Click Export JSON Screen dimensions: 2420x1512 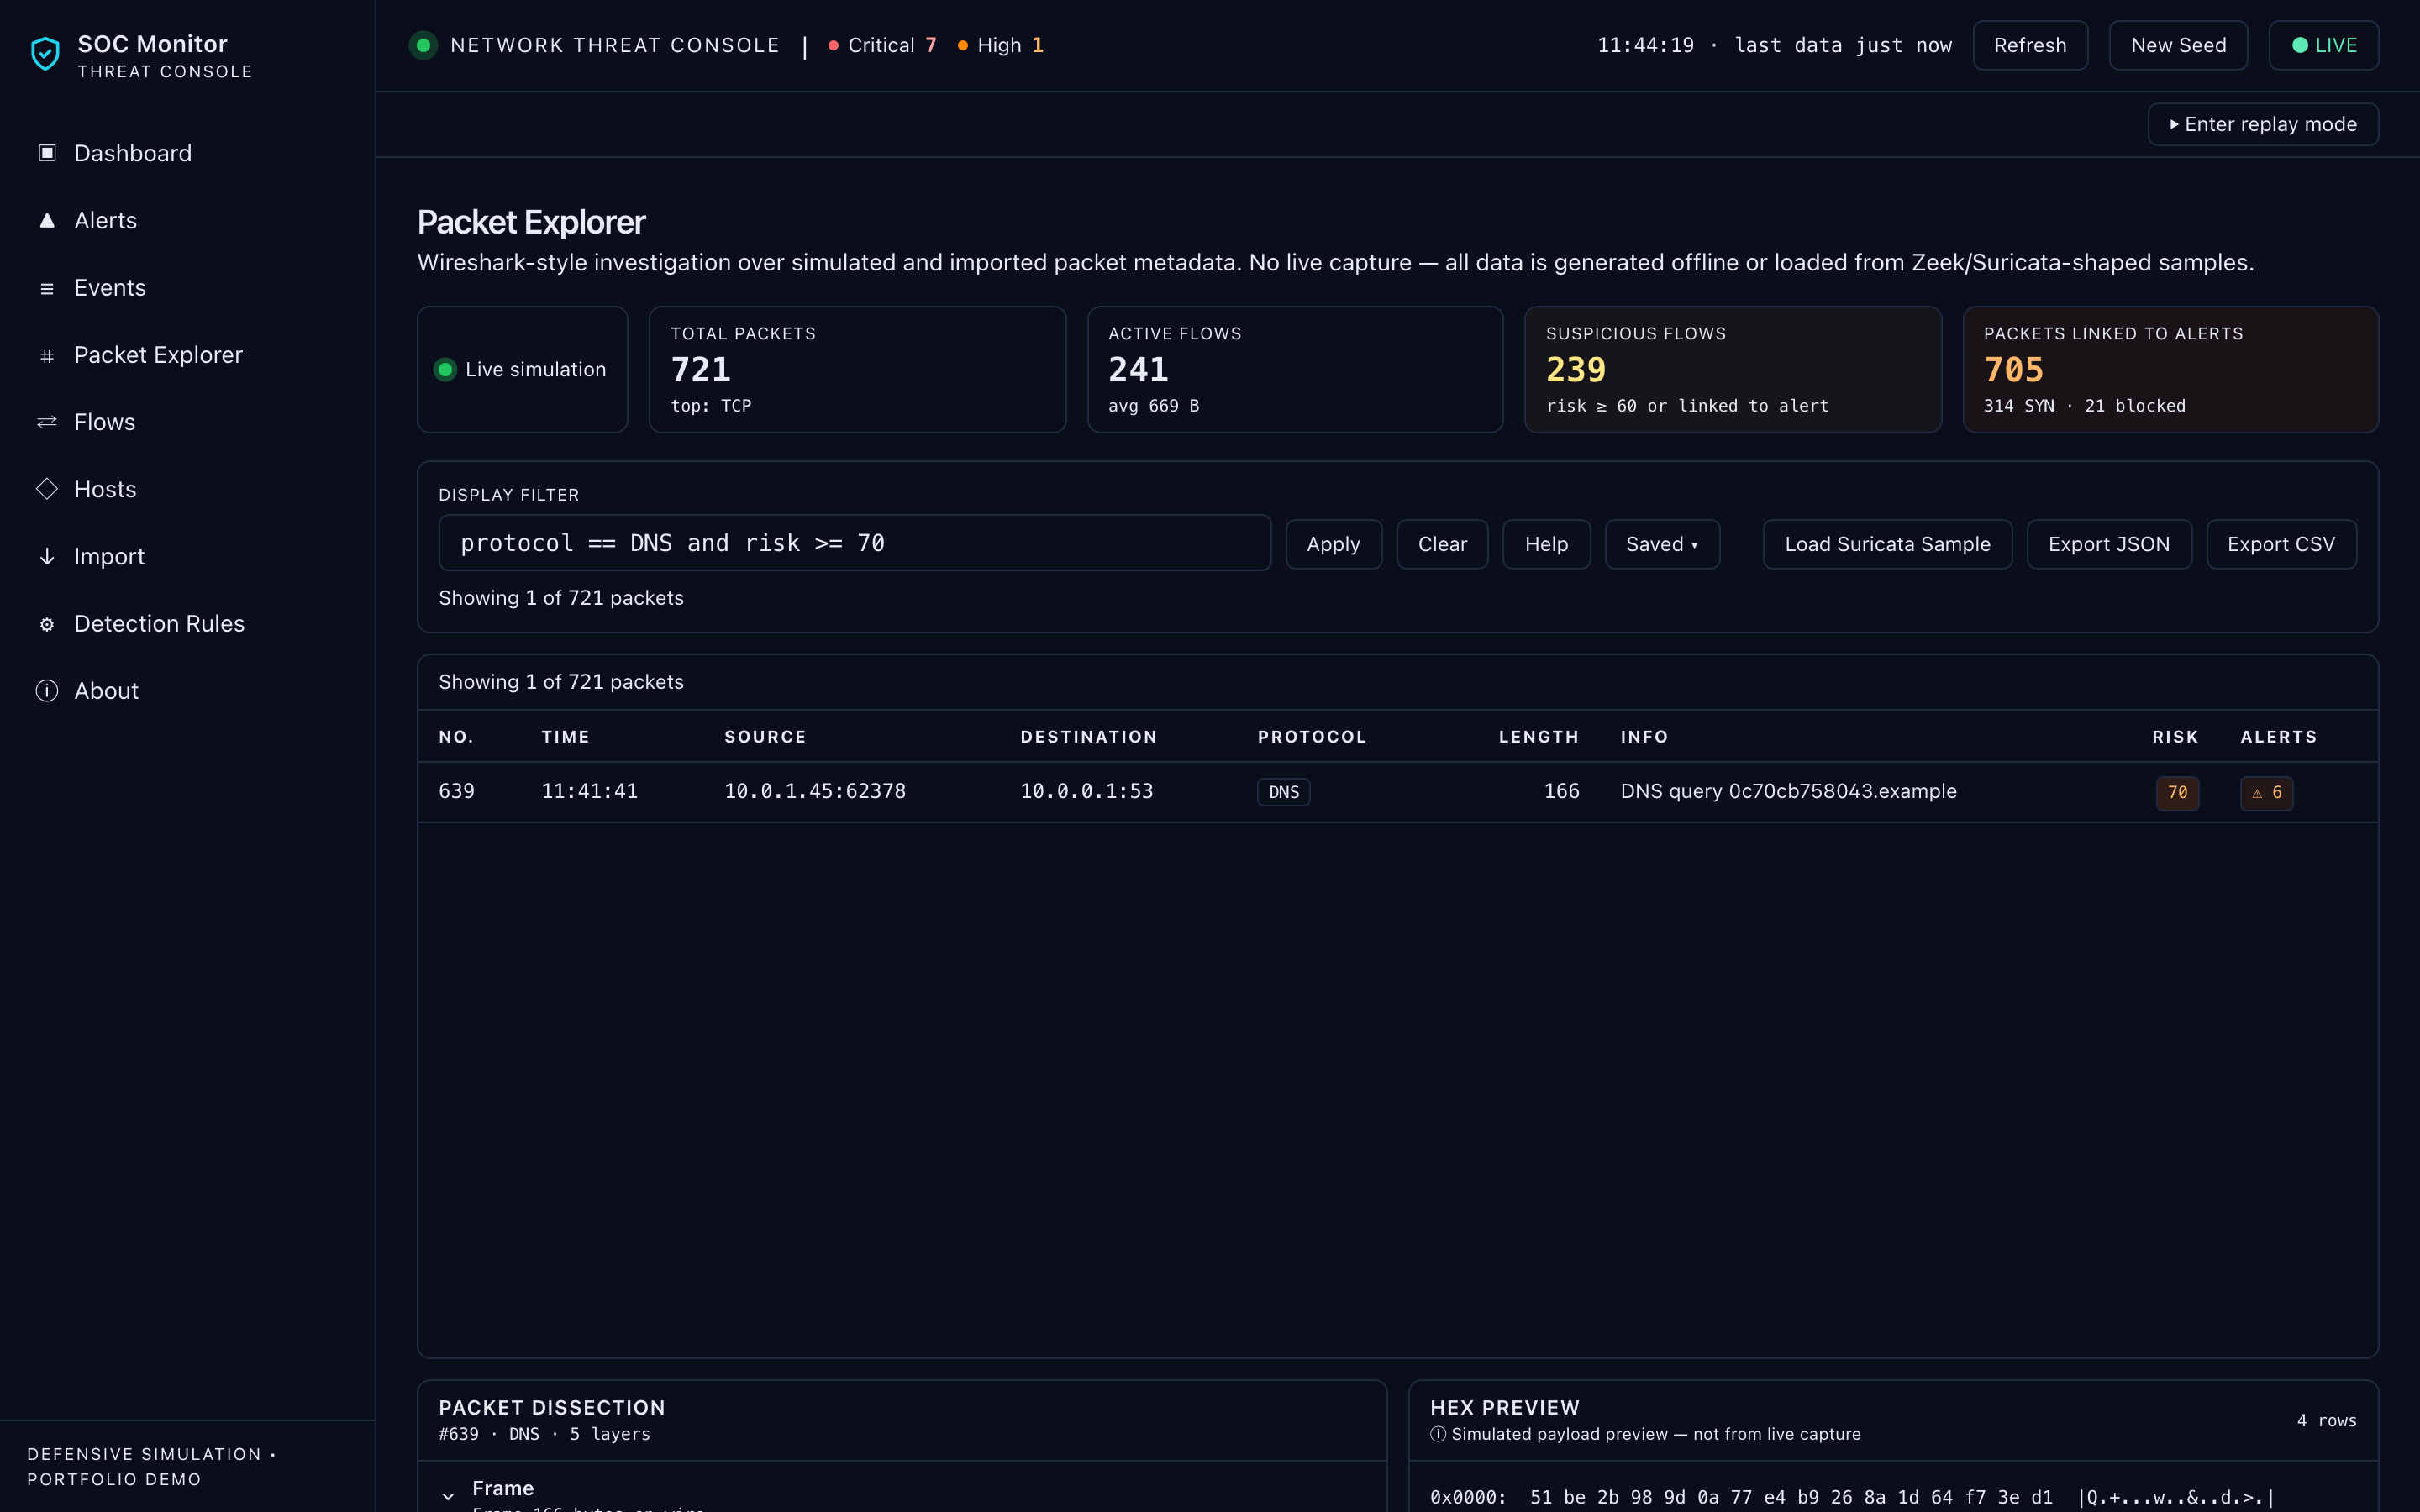pyautogui.click(x=2109, y=544)
